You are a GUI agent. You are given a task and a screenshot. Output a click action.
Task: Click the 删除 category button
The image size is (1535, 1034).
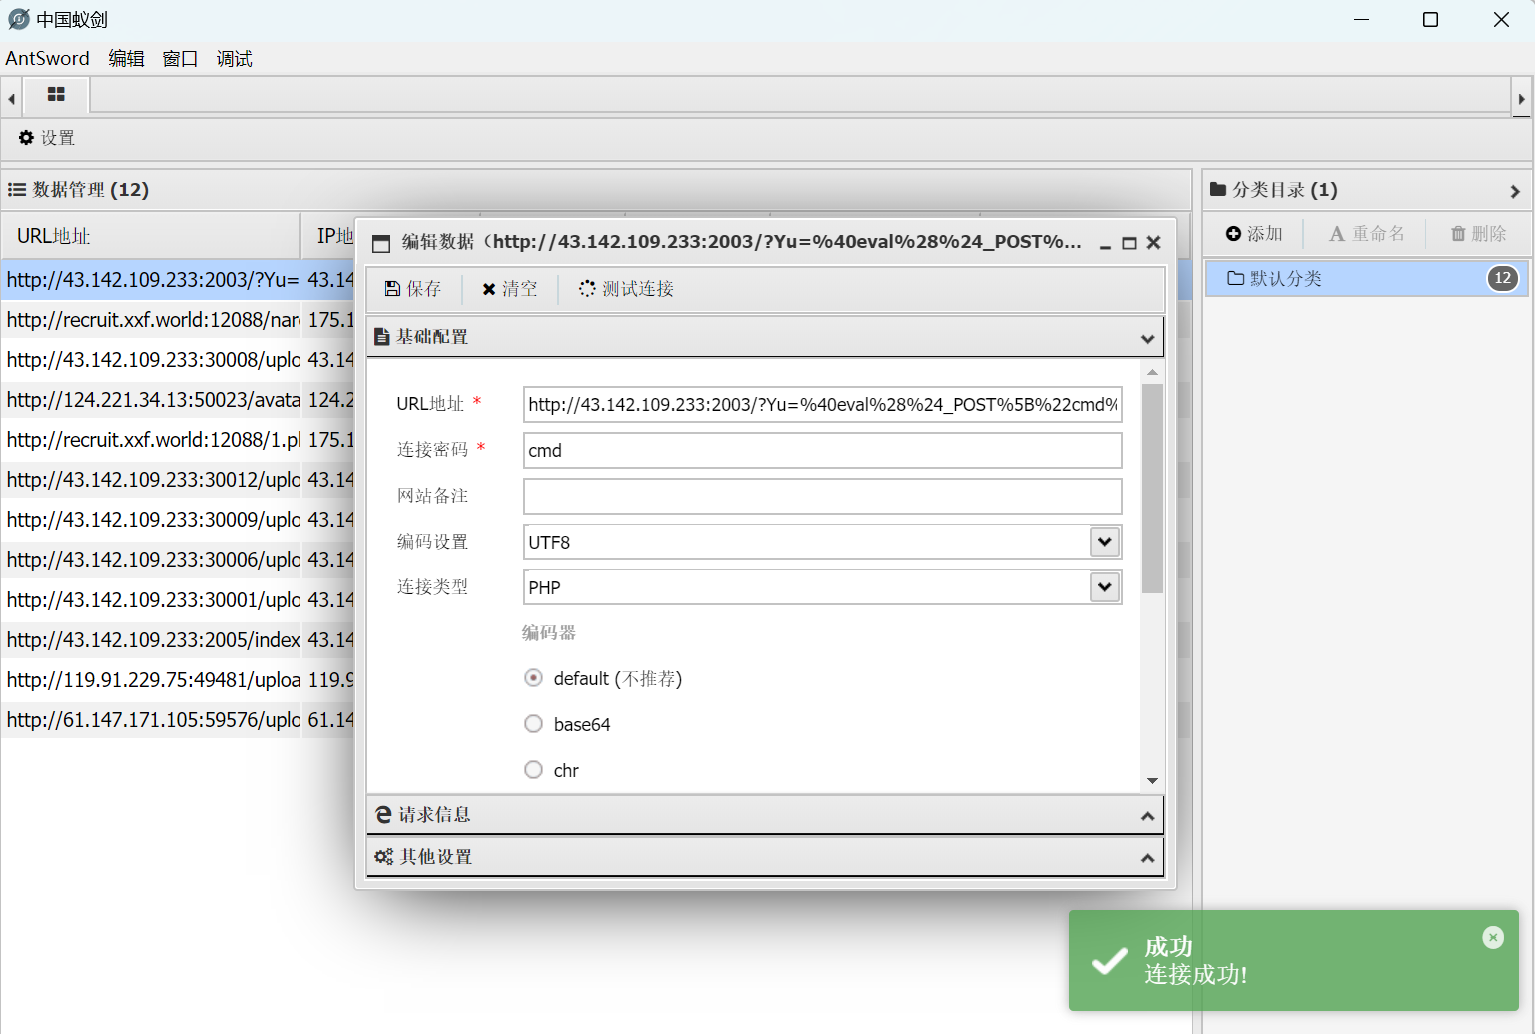pos(1478,233)
